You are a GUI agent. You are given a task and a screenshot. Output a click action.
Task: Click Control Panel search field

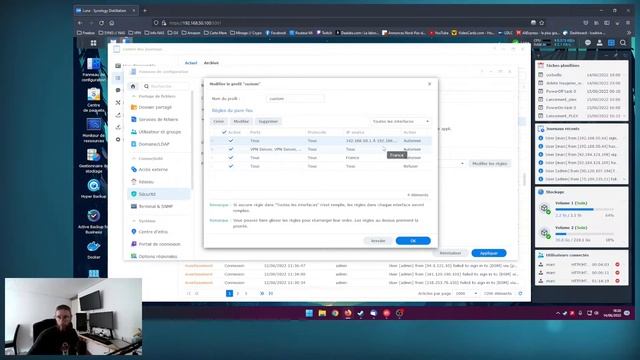point(166,86)
